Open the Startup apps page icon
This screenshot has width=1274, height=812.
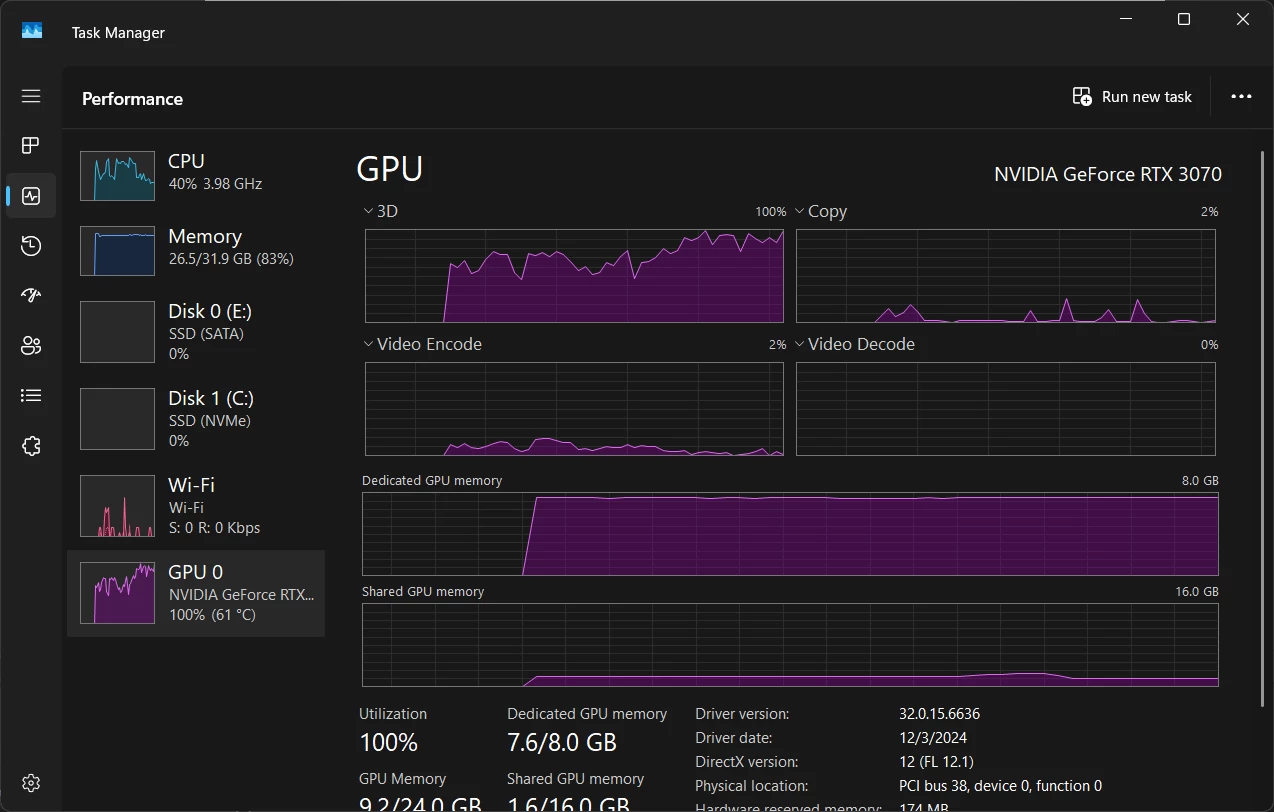tap(31, 296)
